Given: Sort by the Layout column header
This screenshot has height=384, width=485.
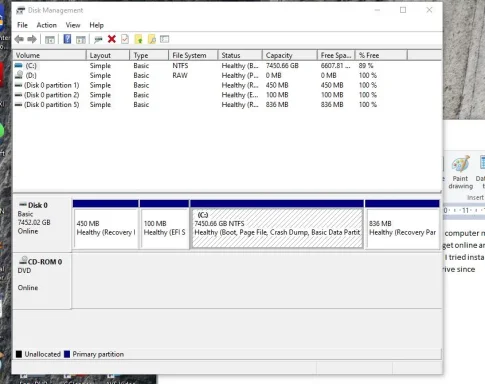Looking at the screenshot, I should [108, 55].
